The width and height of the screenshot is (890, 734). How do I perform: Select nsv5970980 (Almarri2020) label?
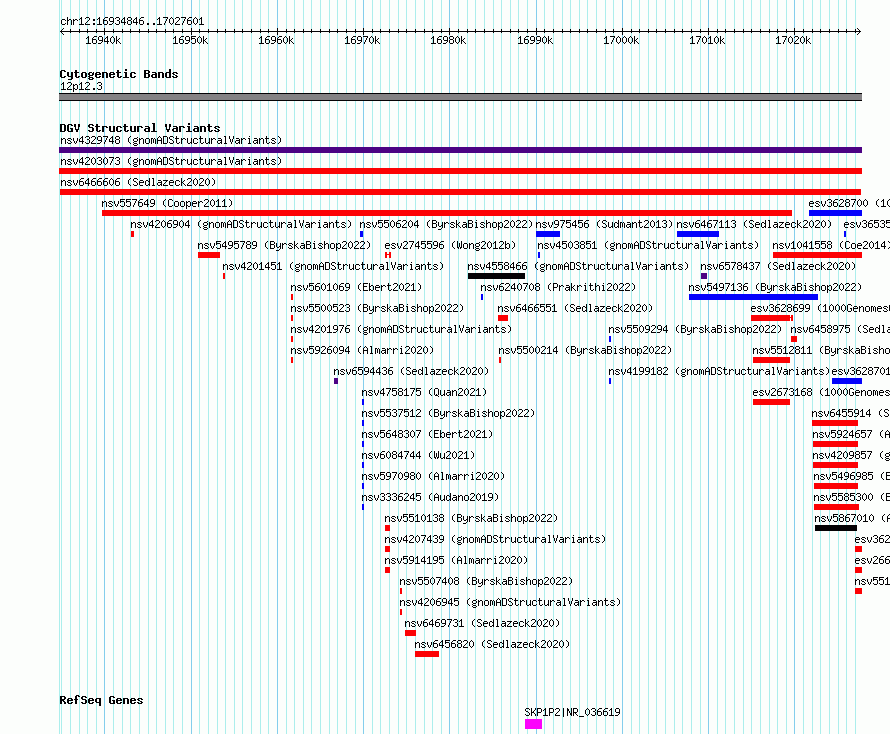click(x=434, y=476)
